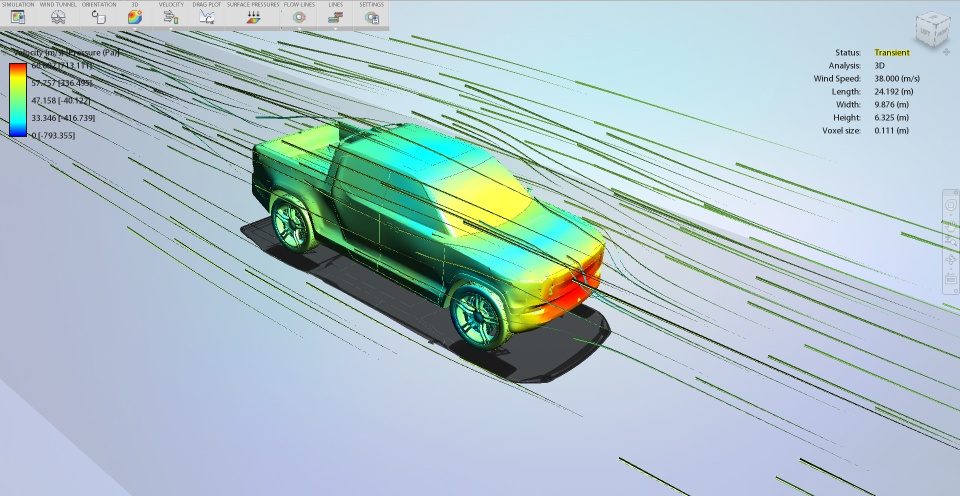Click the small compass icon below ViewCube

click(947, 52)
